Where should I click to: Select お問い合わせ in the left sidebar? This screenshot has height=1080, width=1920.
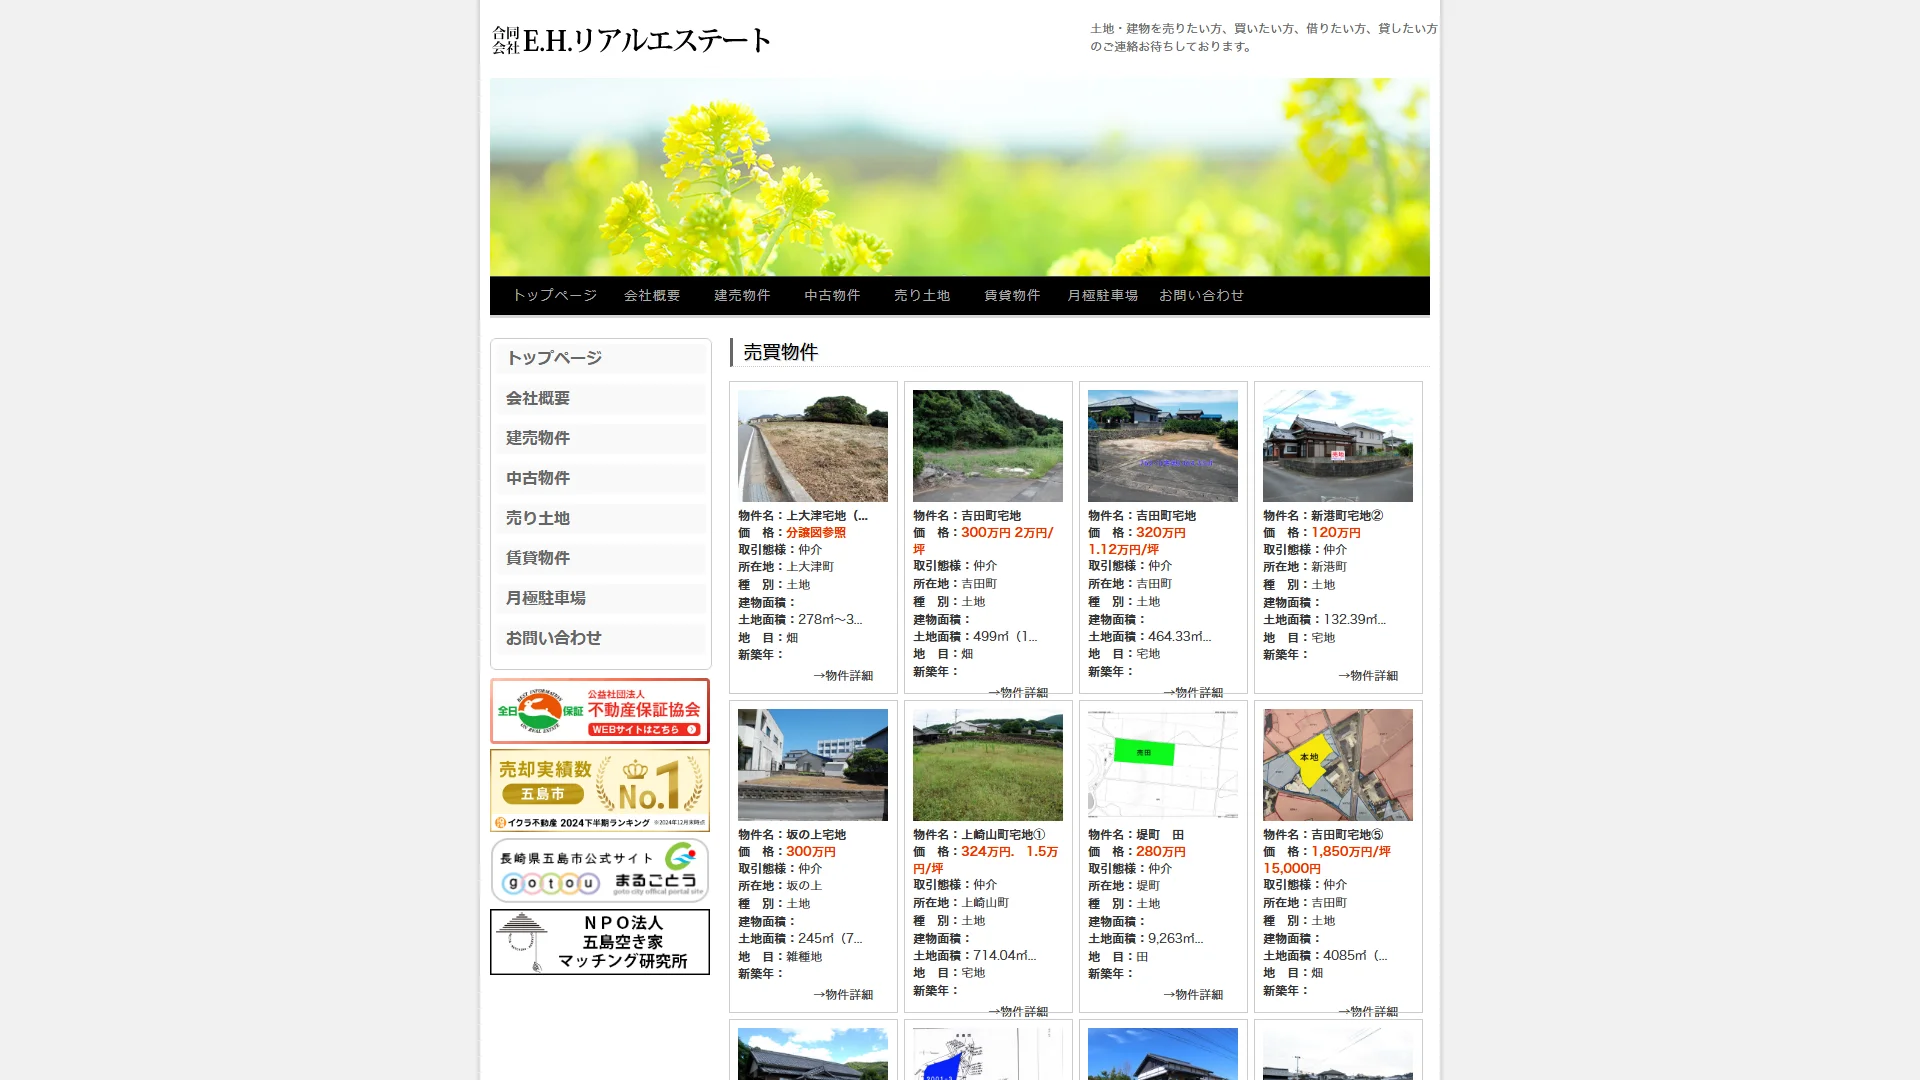point(601,638)
